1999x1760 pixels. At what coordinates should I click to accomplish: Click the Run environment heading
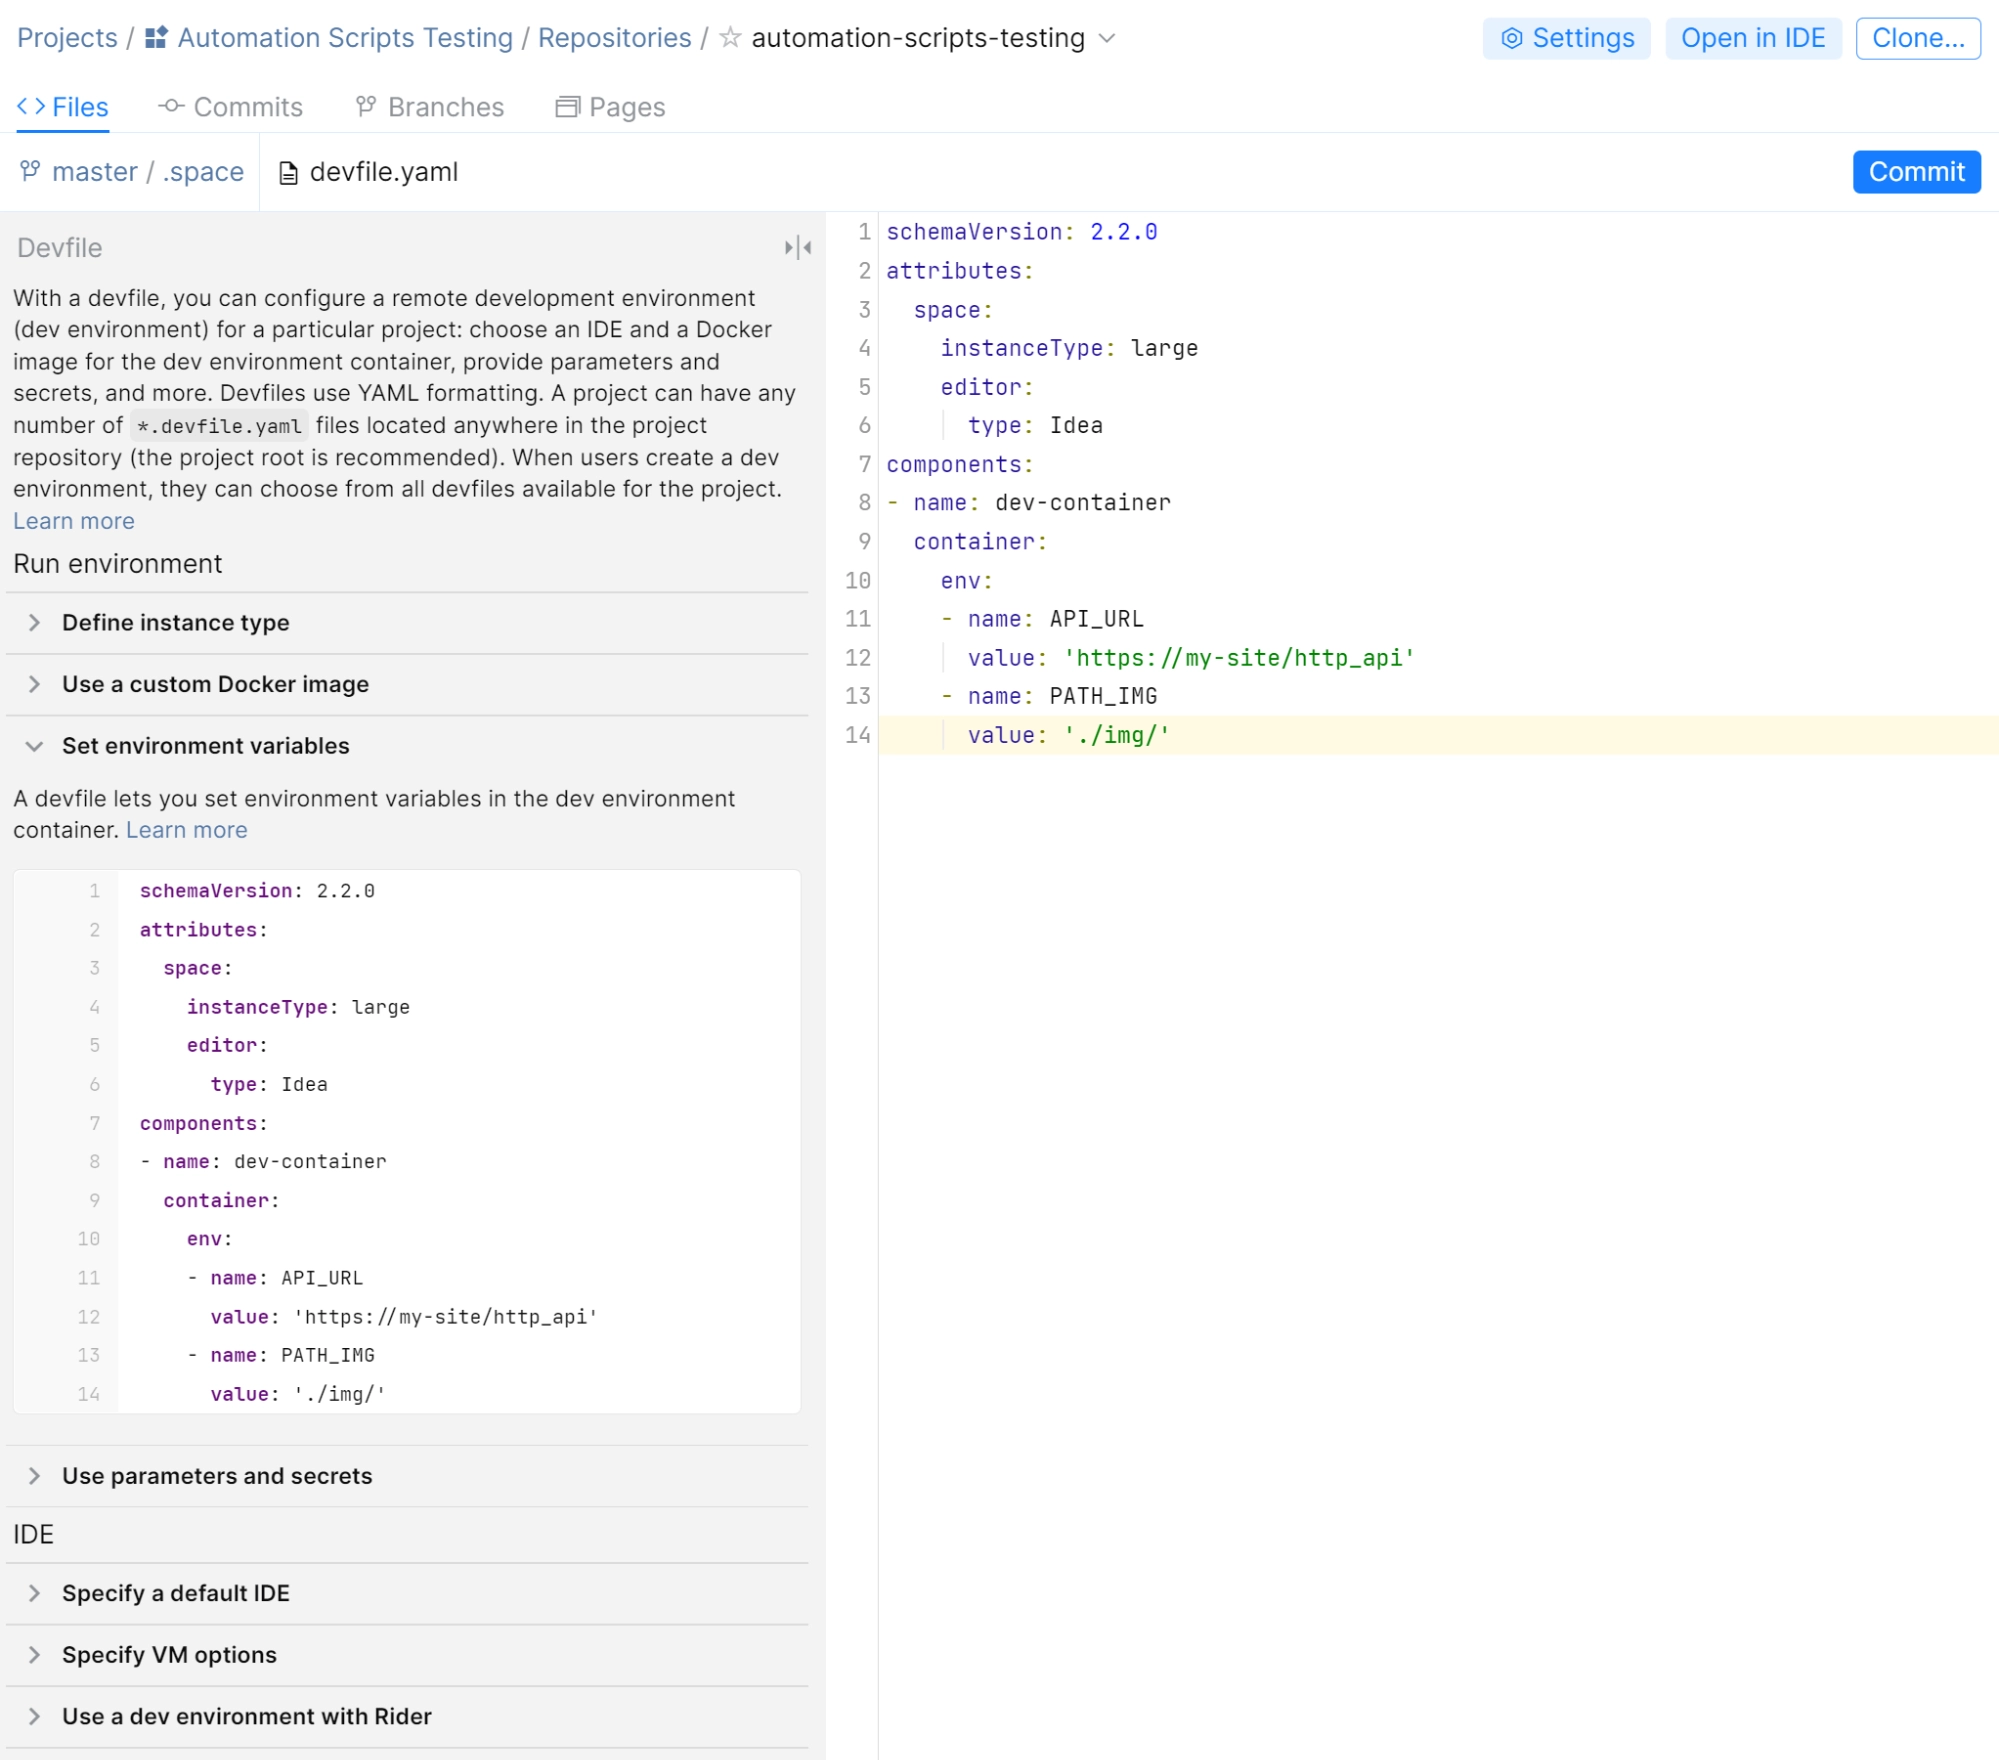pyautogui.click(x=117, y=564)
